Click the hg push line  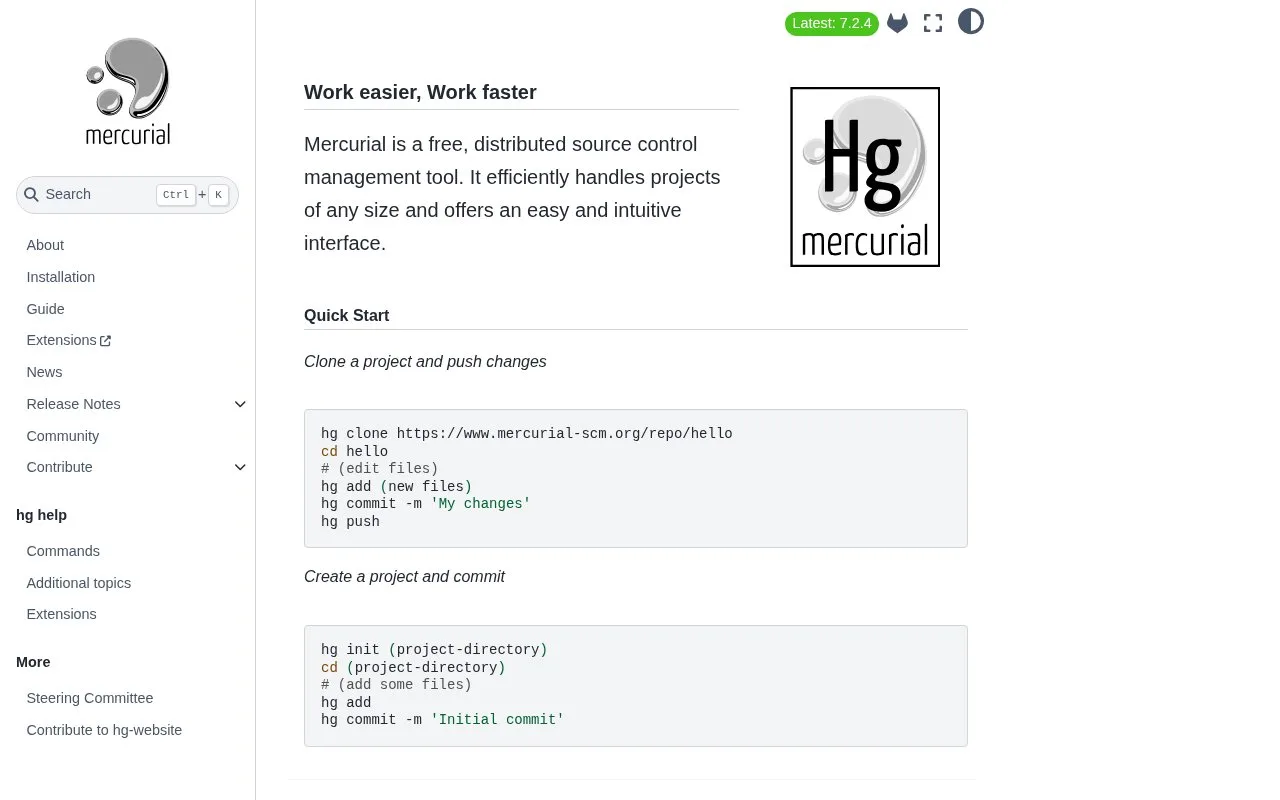[x=350, y=522]
